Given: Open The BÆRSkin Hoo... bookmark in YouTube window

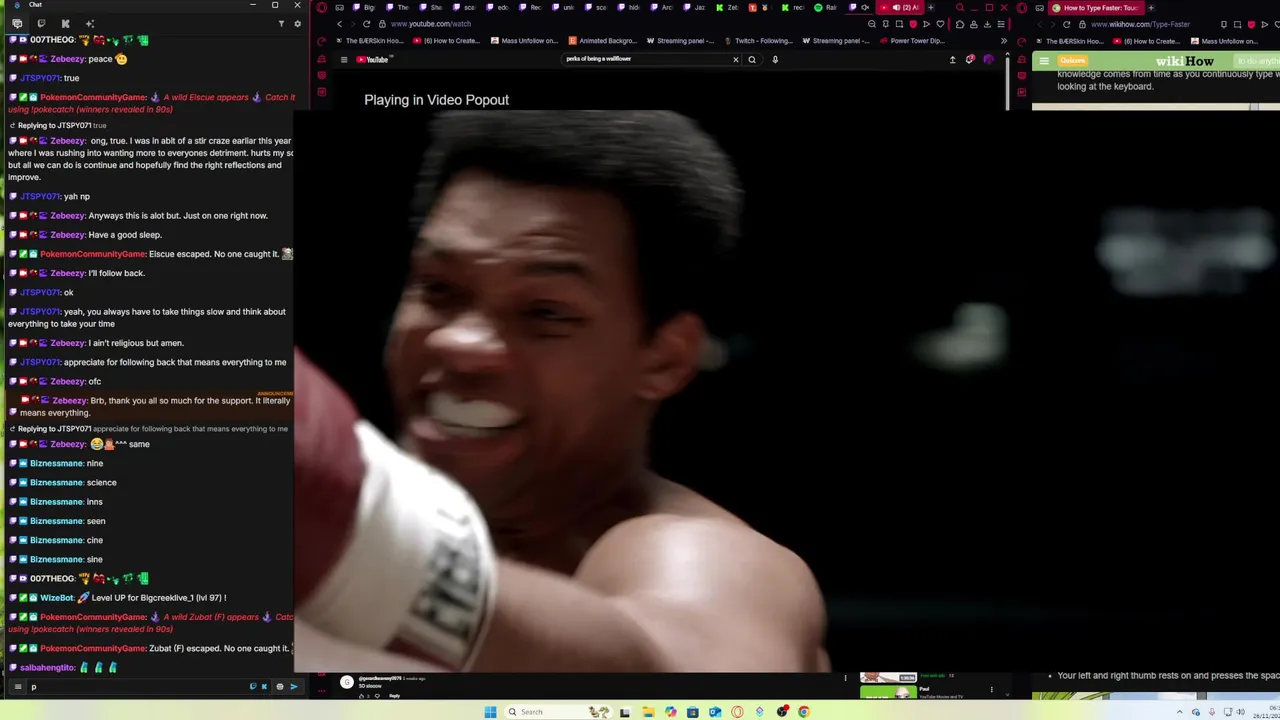Looking at the screenshot, I should click(369, 41).
